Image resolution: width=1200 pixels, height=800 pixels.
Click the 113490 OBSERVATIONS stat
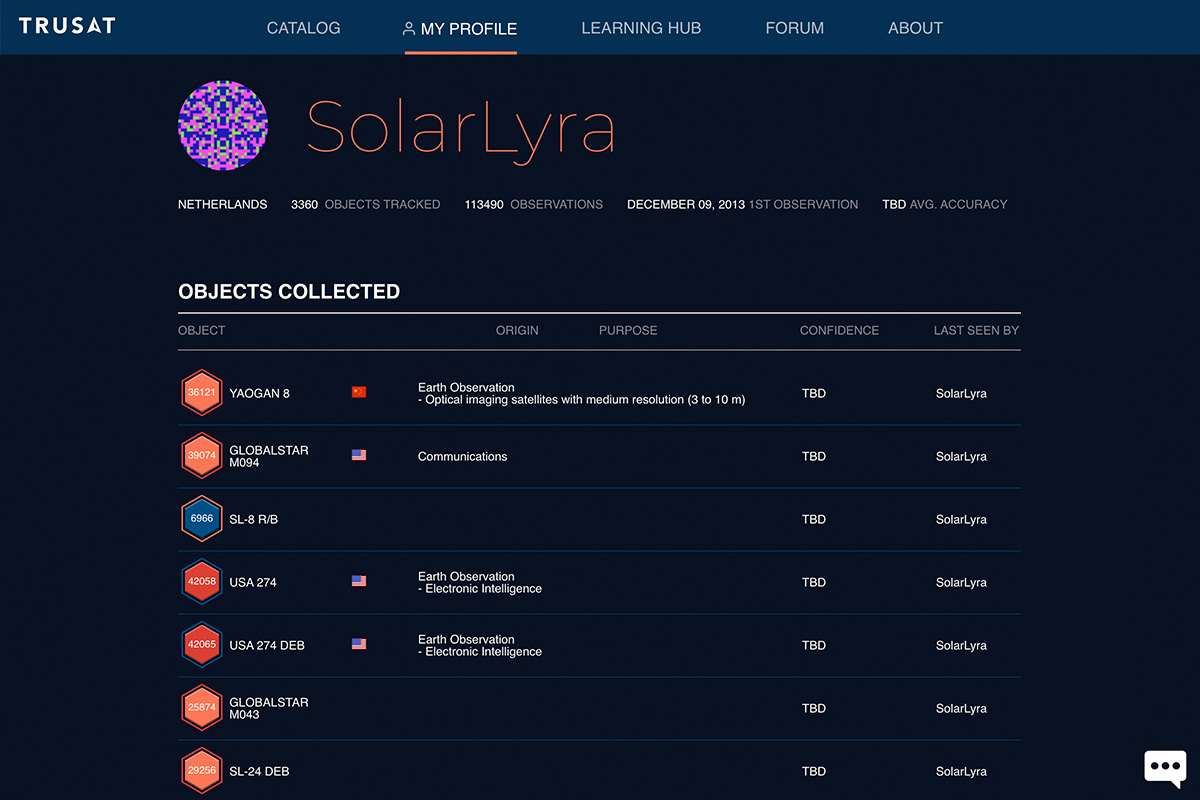pos(534,204)
